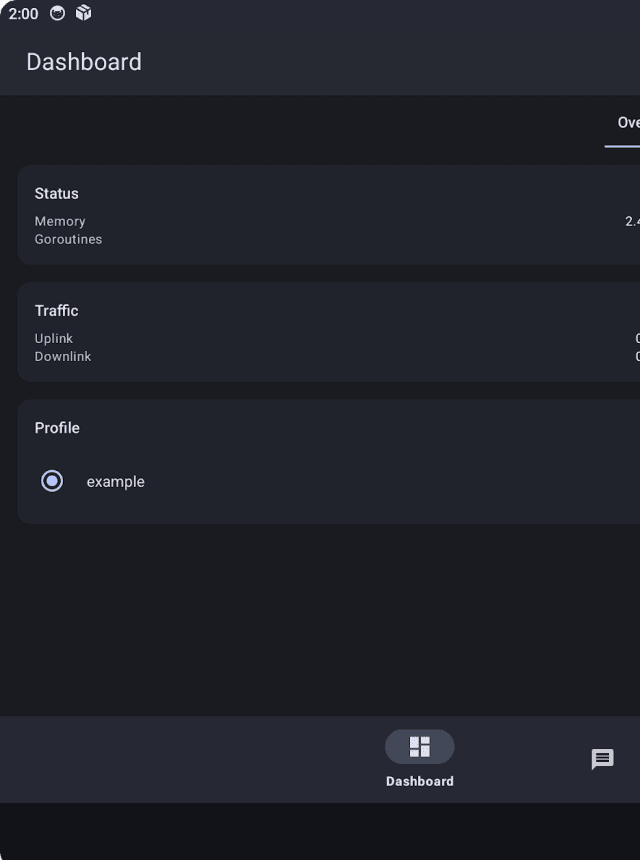Click the Traffic card heading
Screen dimensions: 640x860
point(56,310)
